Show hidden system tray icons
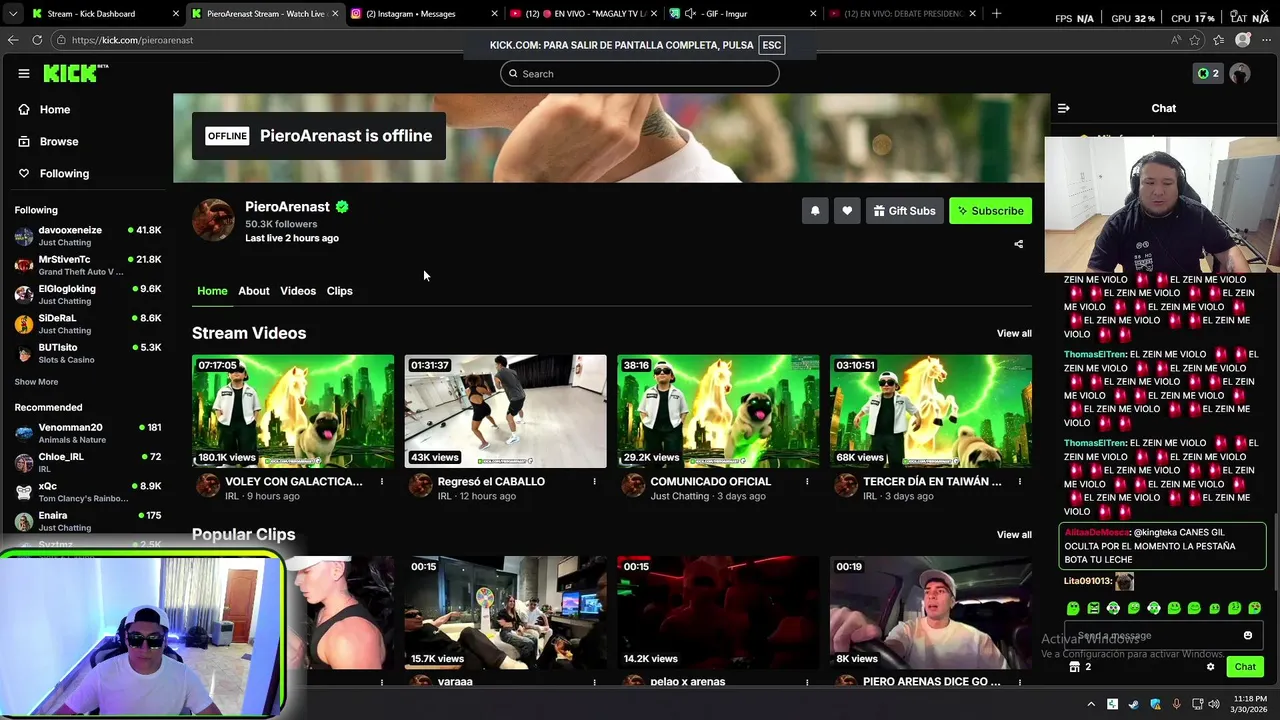This screenshot has width=1280, height=720. point(1091,704)
